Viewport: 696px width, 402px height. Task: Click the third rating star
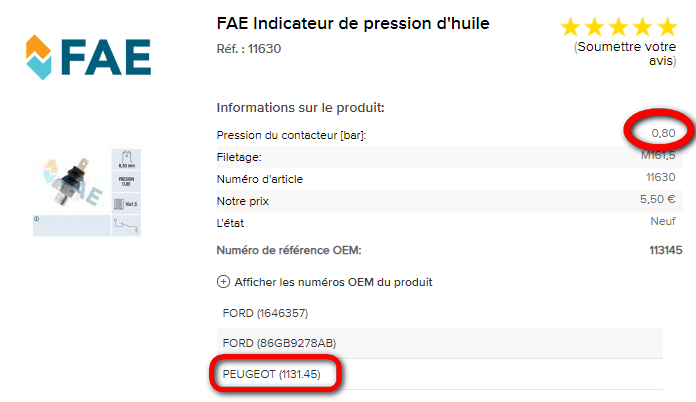[619, 28]
